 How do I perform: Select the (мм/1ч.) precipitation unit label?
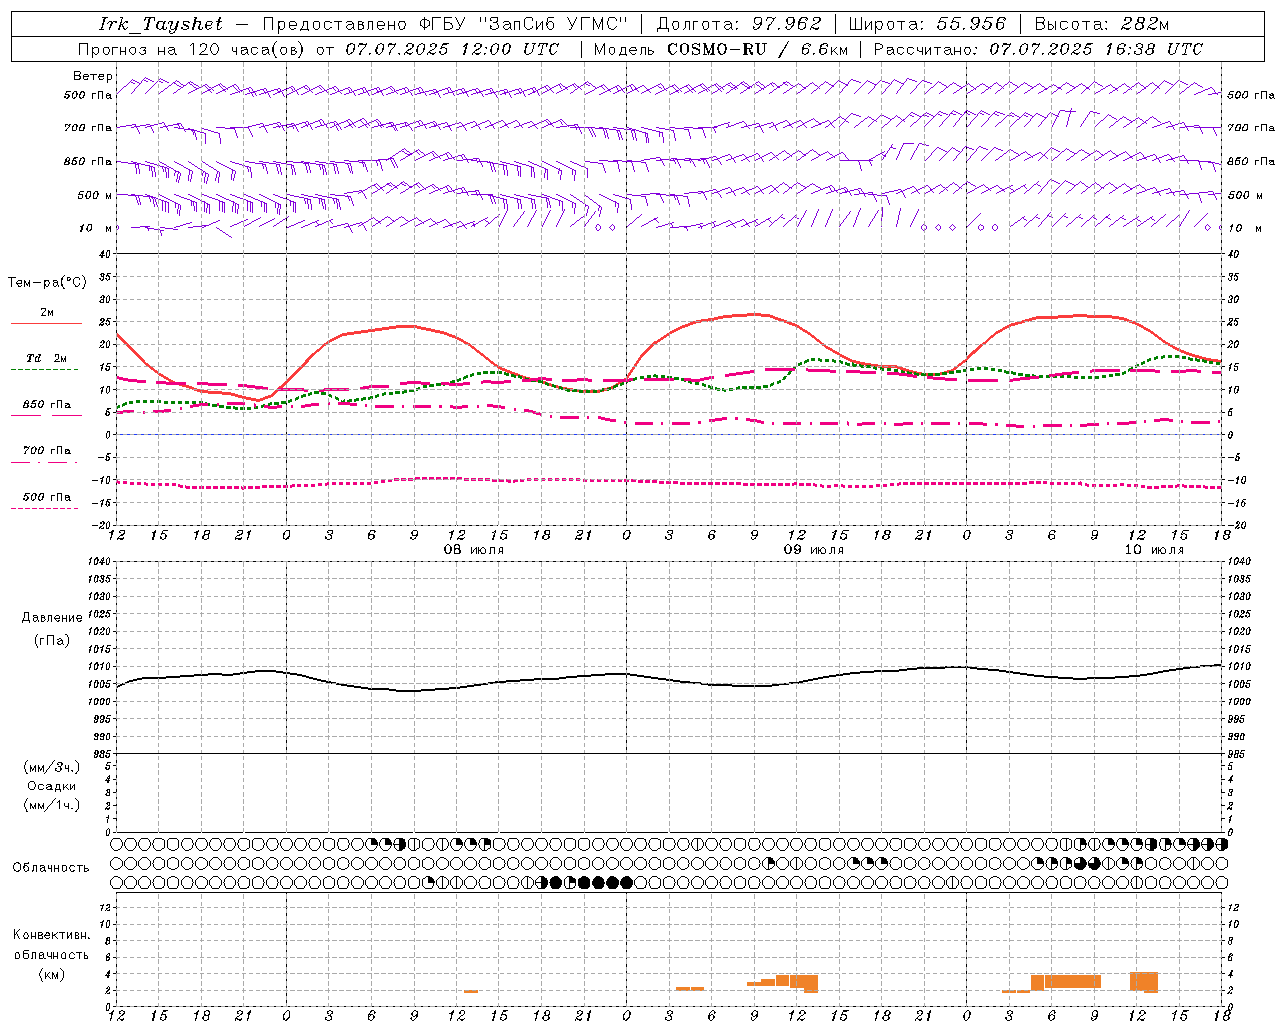coord(52,805)
